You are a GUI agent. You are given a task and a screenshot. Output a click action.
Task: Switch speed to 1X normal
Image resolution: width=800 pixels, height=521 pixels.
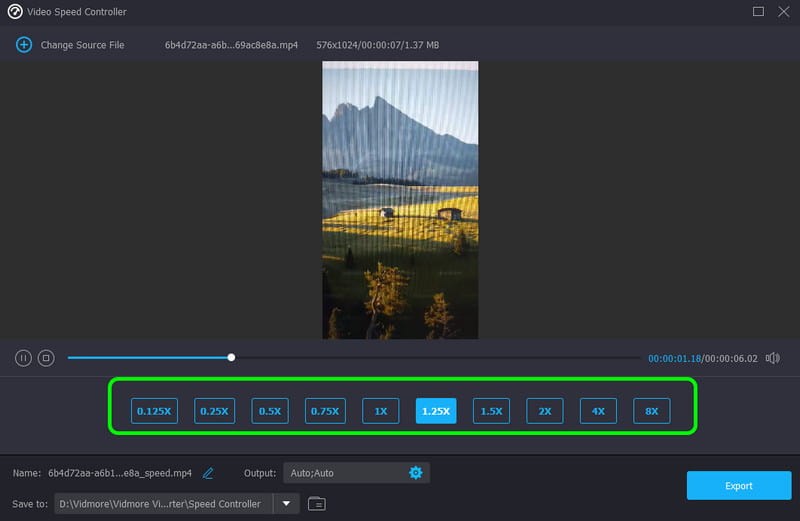pos(380,411)
